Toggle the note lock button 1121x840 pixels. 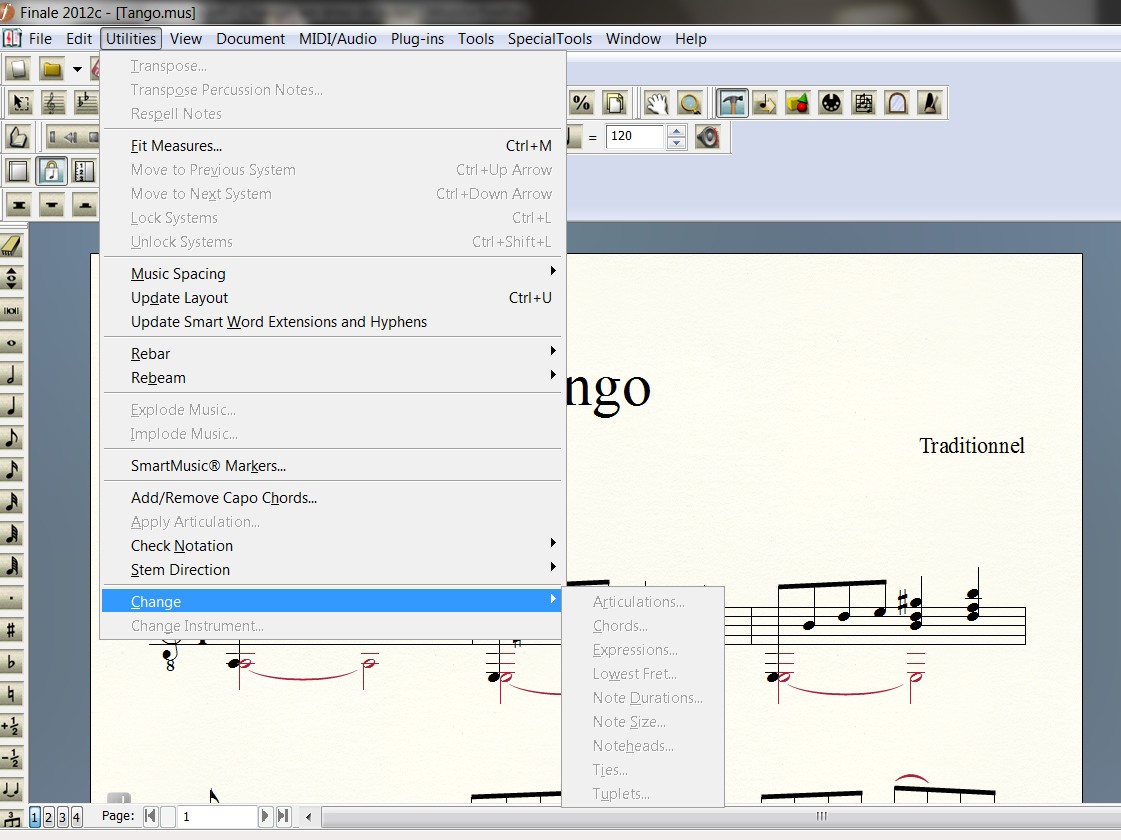click(52, 171)
